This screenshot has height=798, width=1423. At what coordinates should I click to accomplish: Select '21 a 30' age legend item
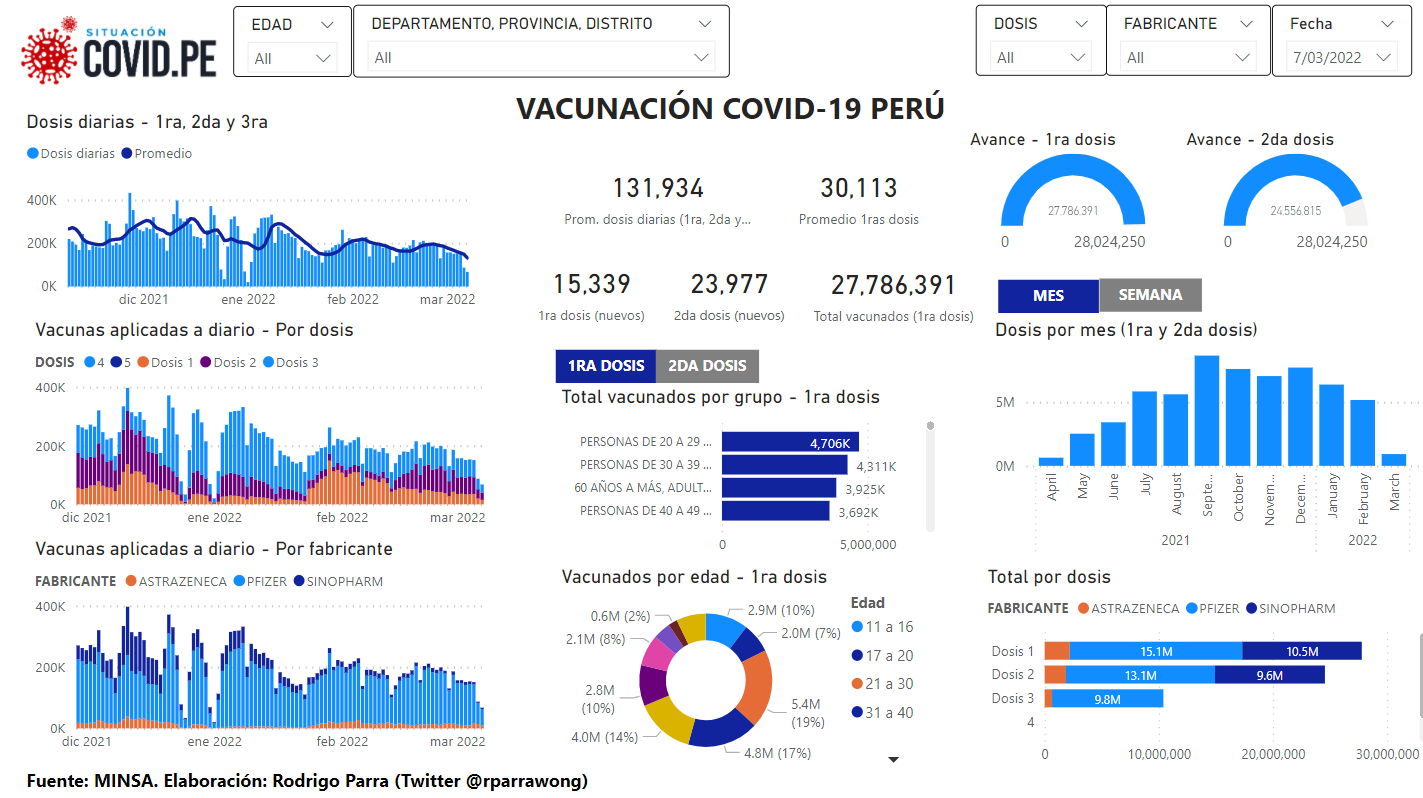point(882,684)
